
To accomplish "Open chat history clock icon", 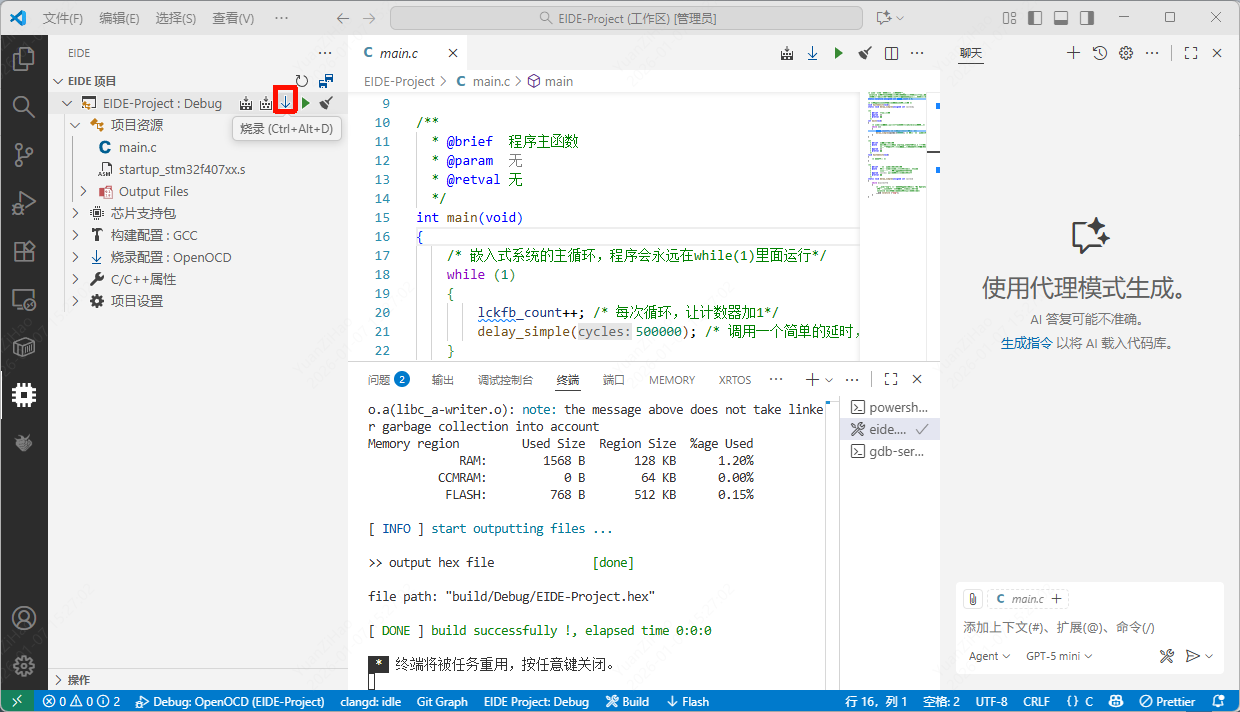I will 1100,53.
